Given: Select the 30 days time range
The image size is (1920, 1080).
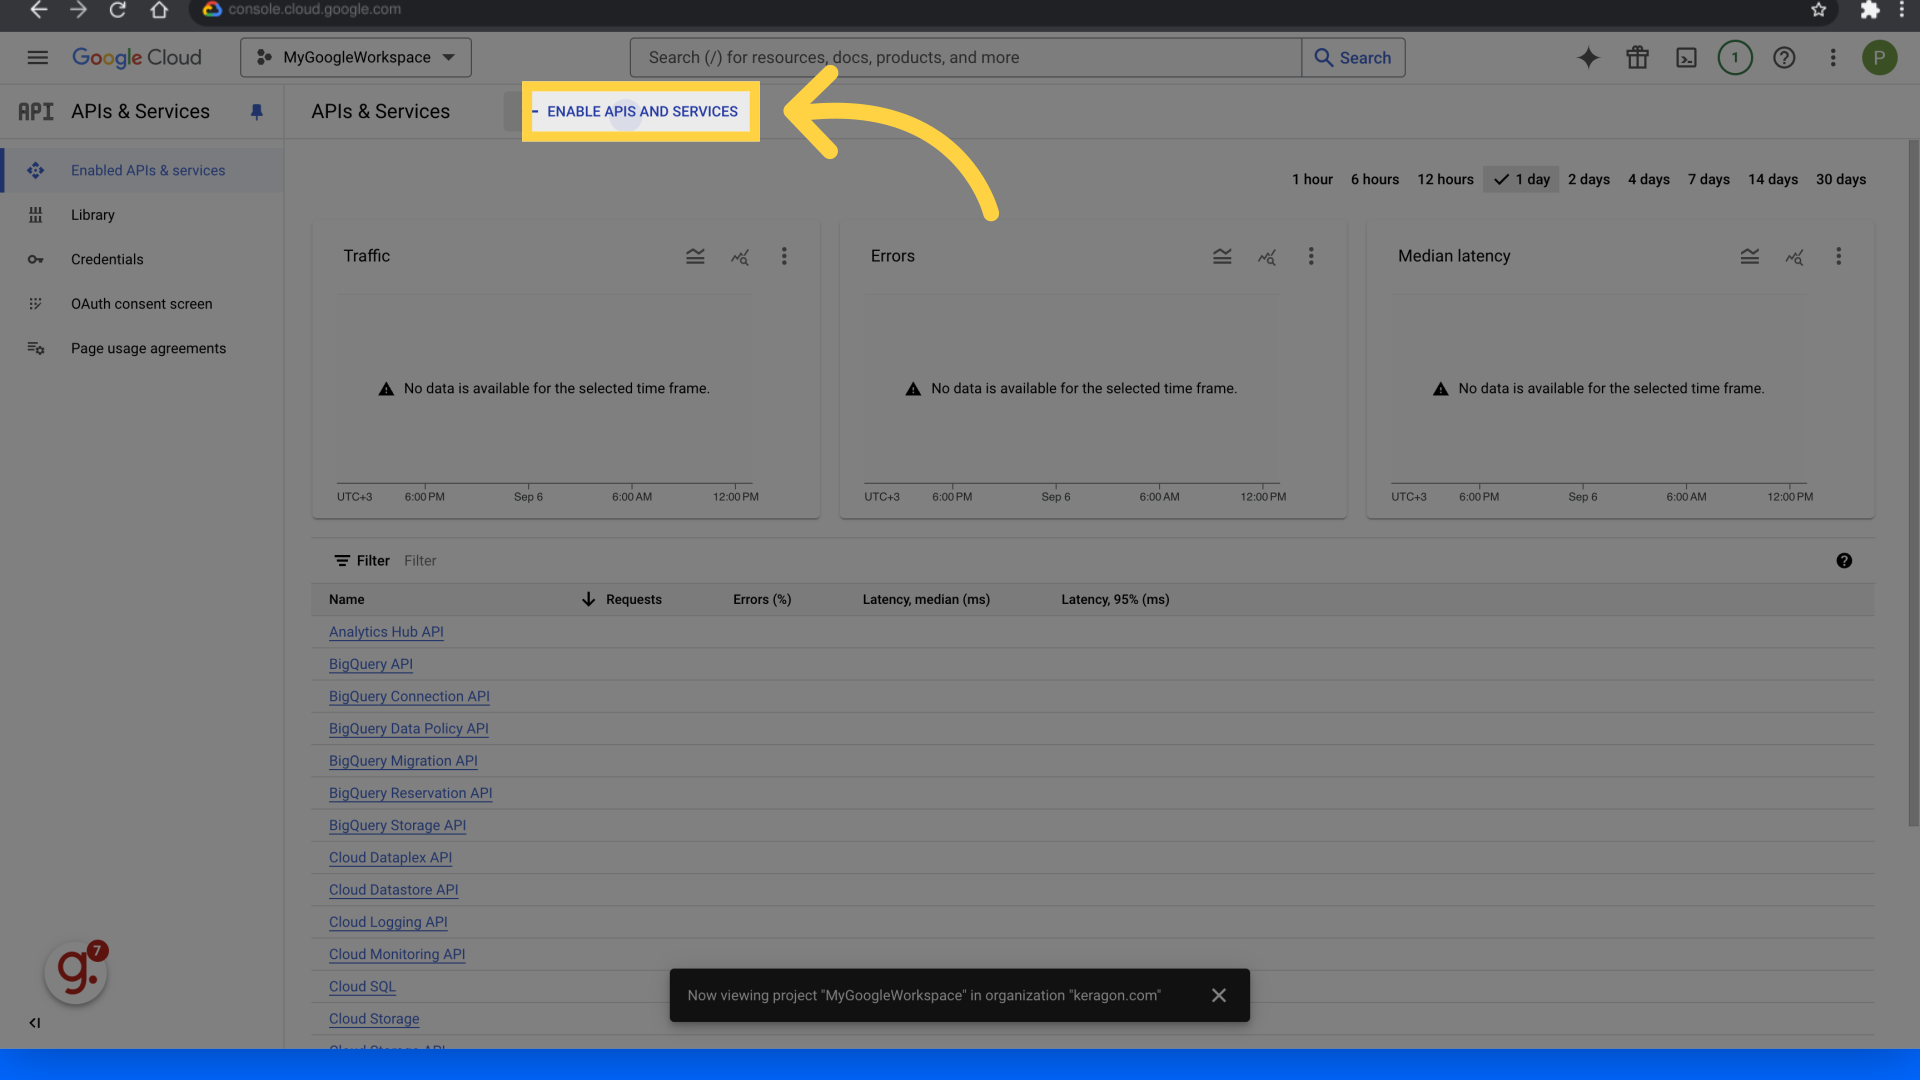Looking at the screenshot, I should click(x=1841, y=179).
